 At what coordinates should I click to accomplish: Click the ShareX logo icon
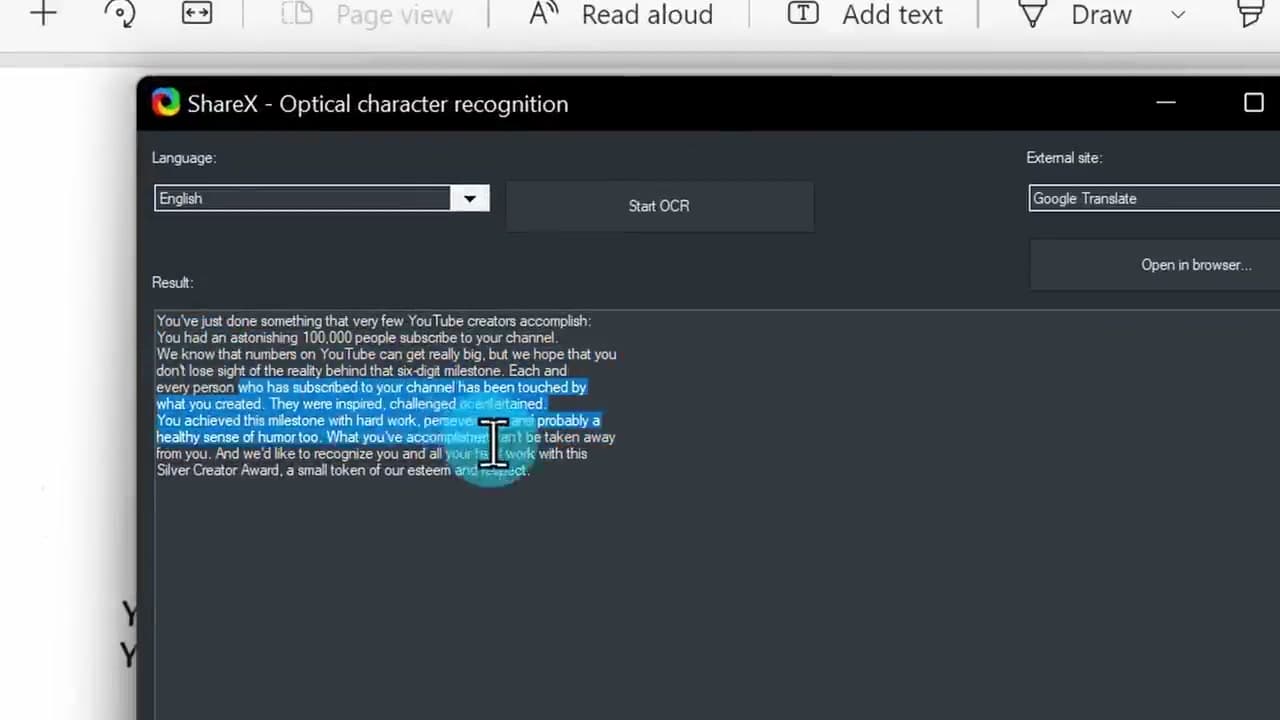point(166,103)
